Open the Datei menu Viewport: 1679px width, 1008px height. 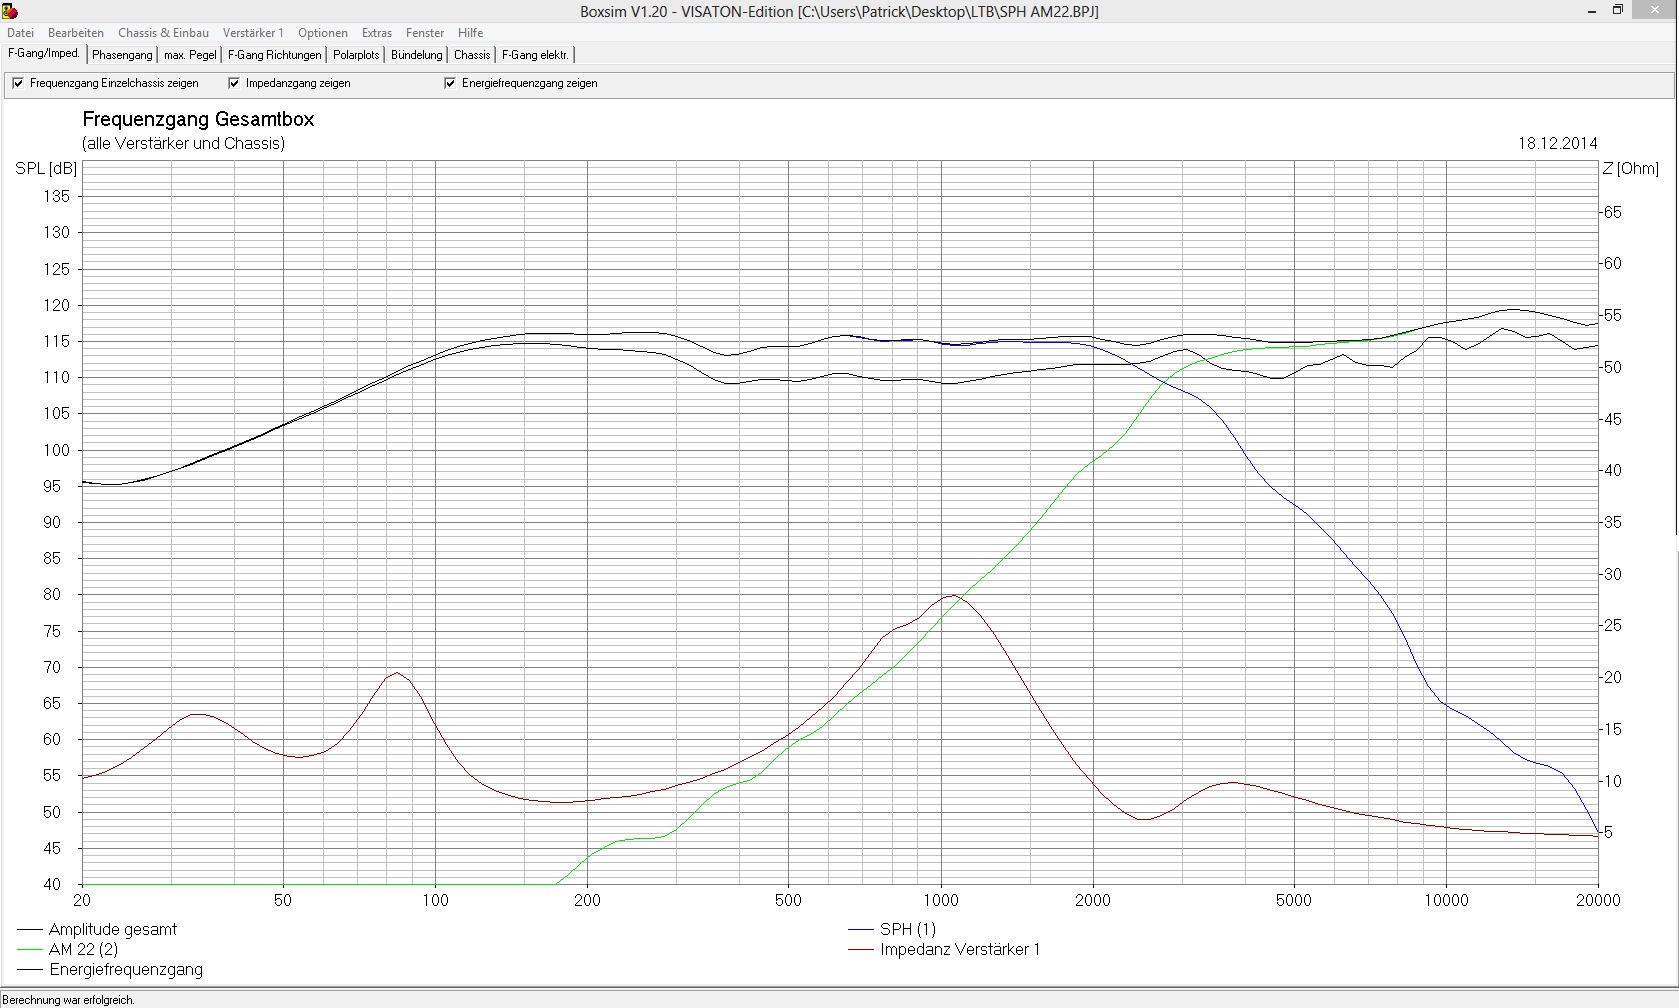tap(20, 33)
